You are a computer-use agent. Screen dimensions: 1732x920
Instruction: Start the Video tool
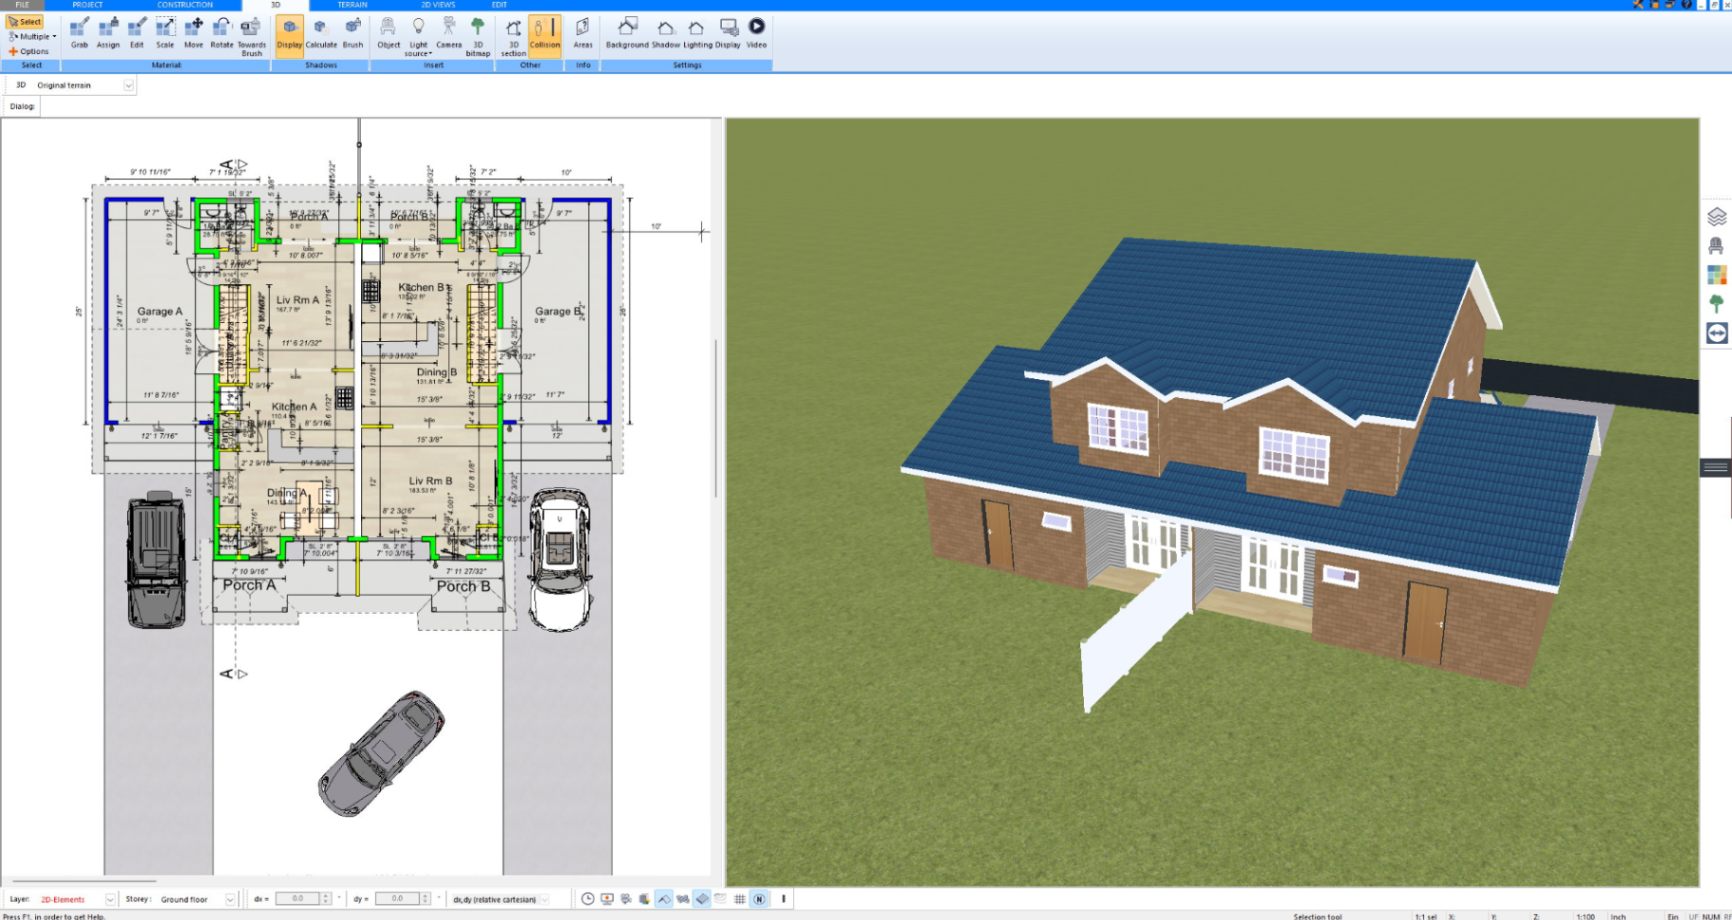[x=757, y=32]
